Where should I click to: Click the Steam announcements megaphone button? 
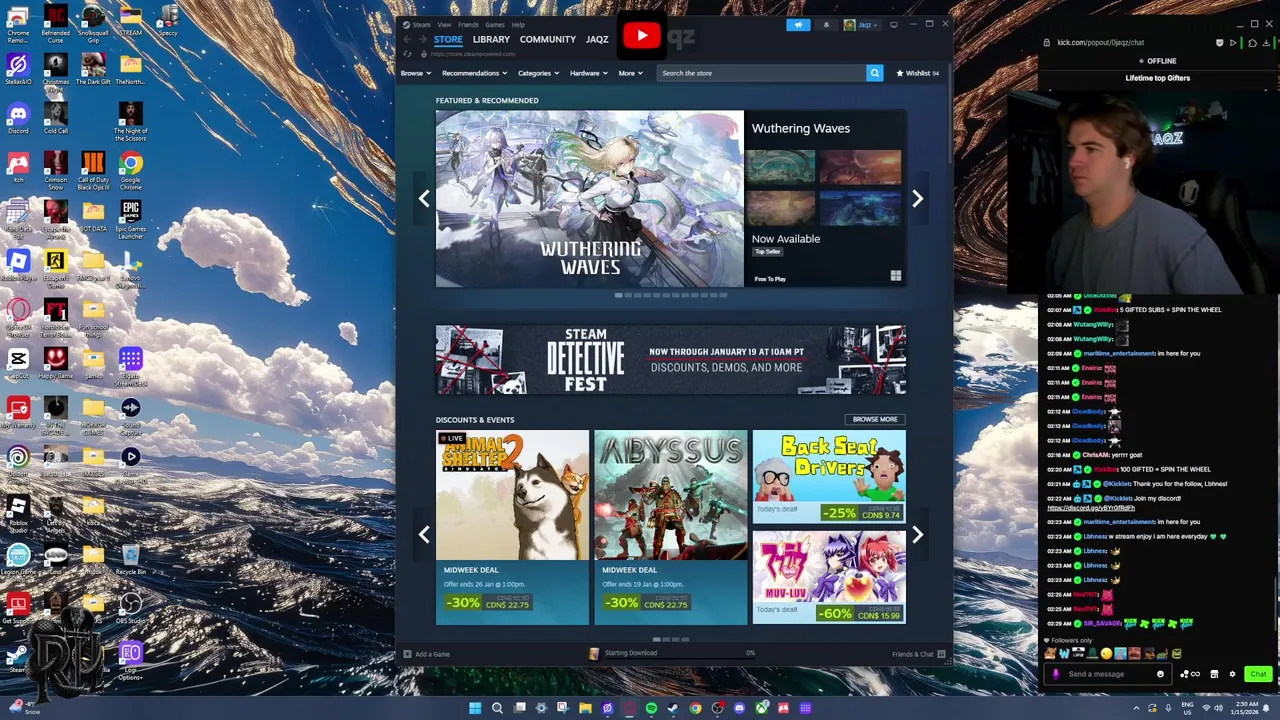798,25
